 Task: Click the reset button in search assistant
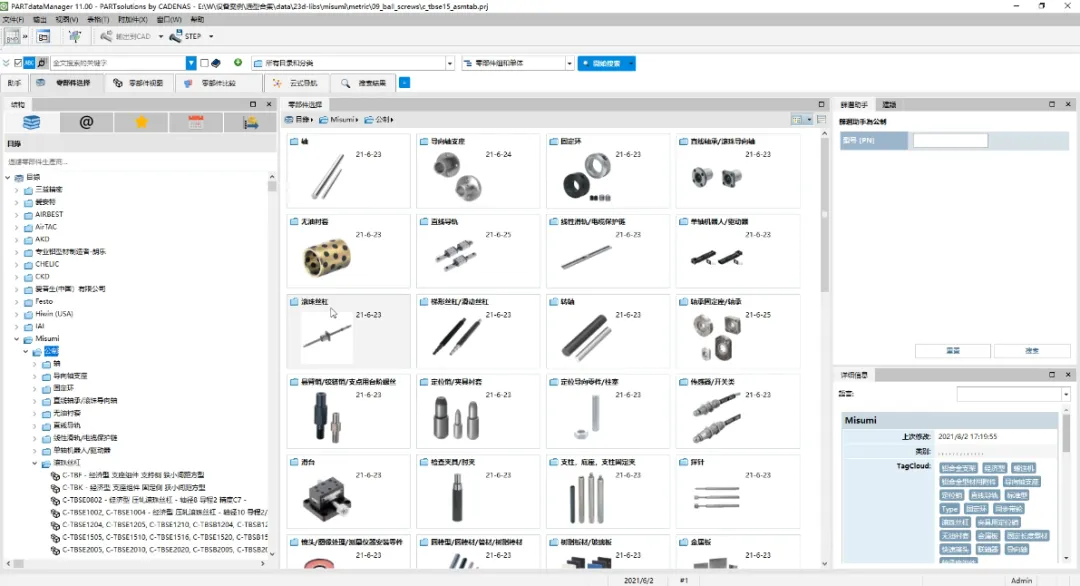[953, 351]
